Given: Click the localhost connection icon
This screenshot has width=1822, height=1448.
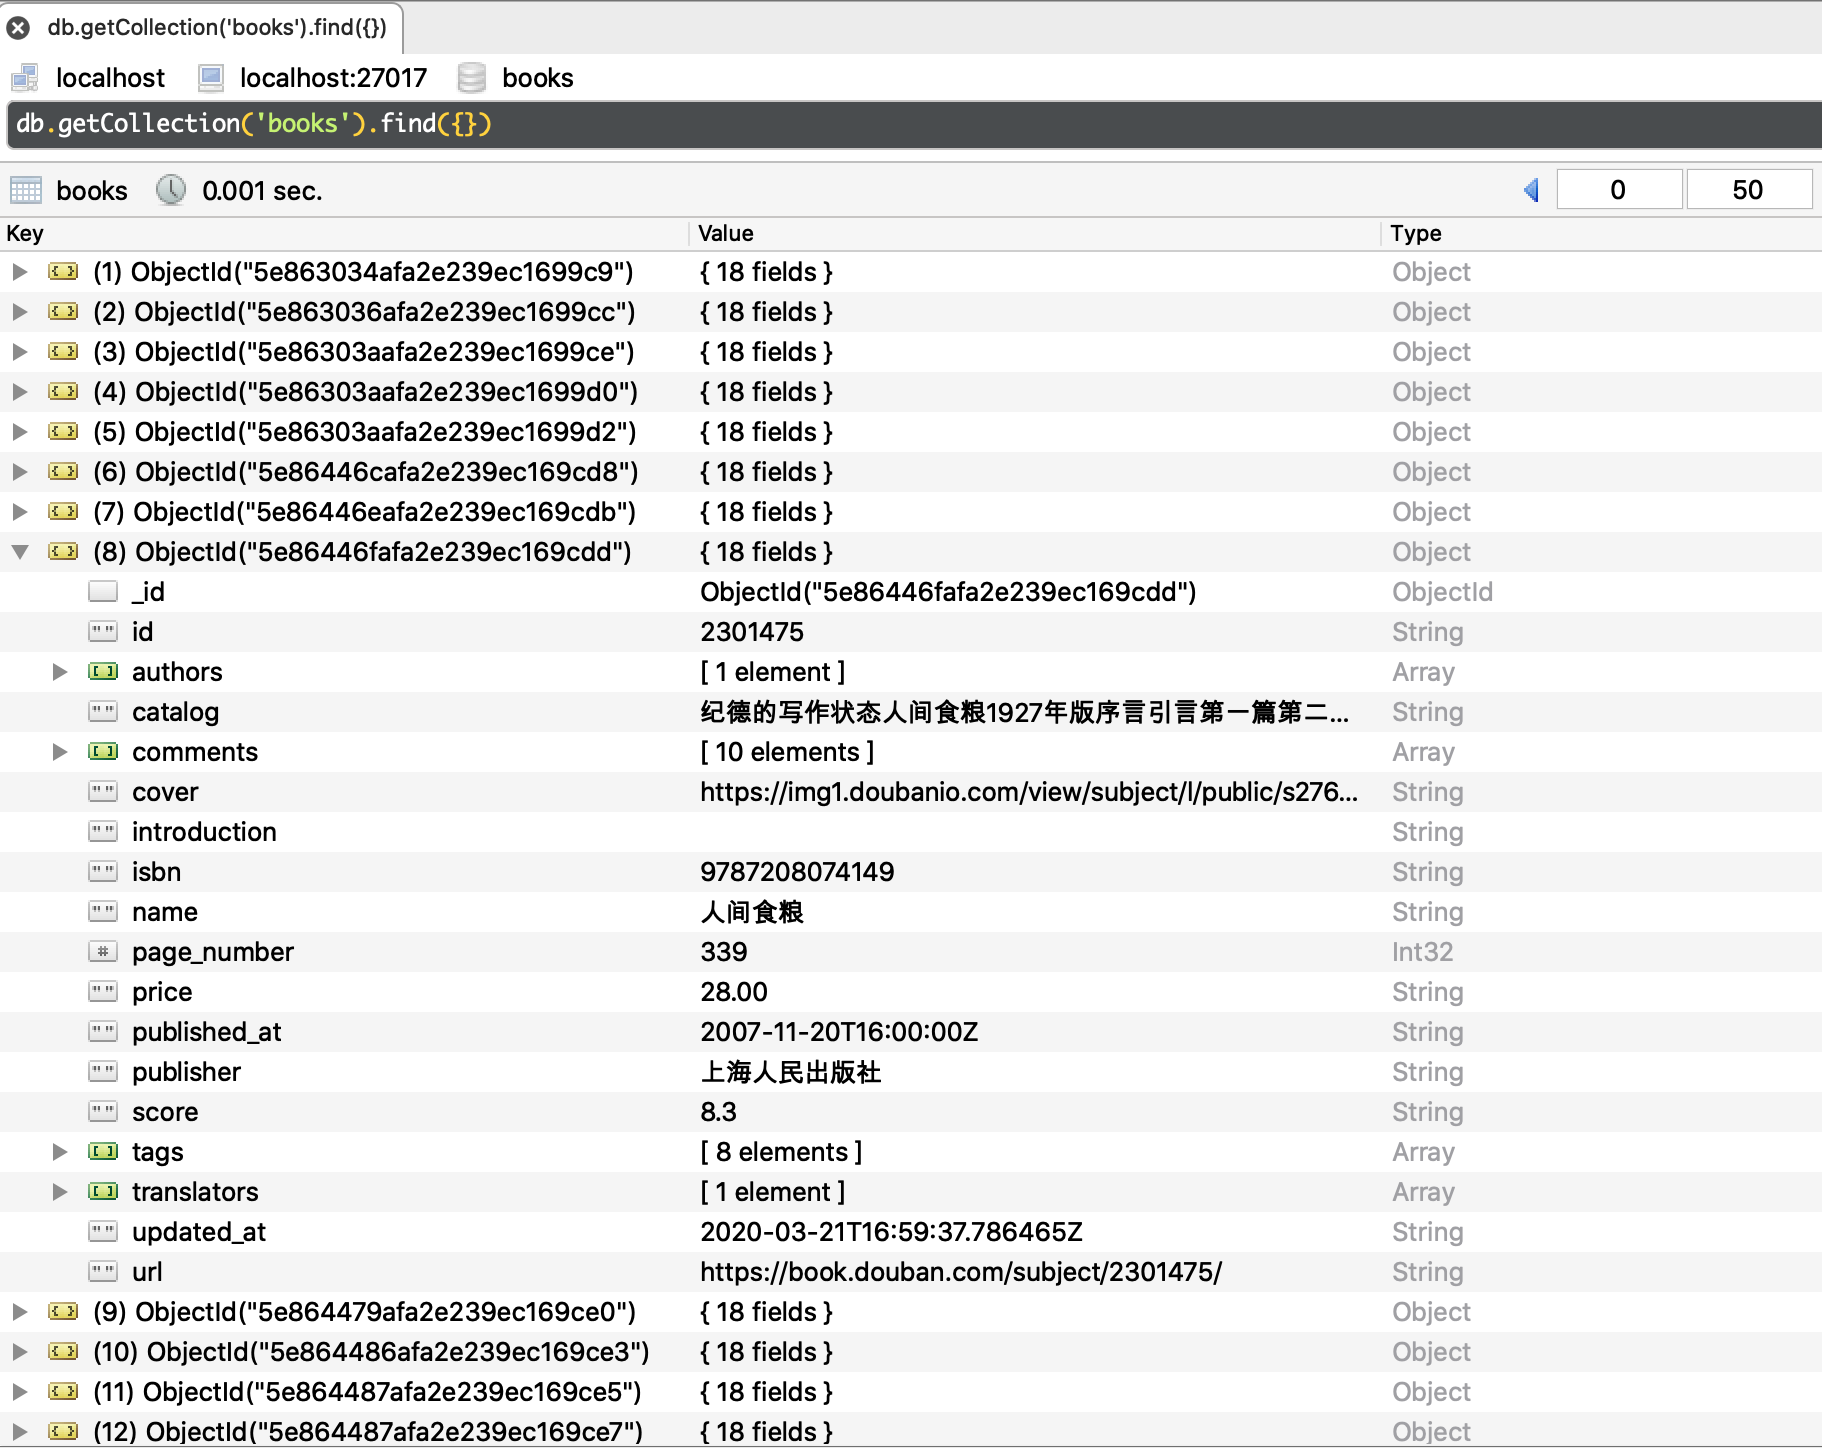Looking at the screenshot, I should pyautogui.click(x=24, y=78).
